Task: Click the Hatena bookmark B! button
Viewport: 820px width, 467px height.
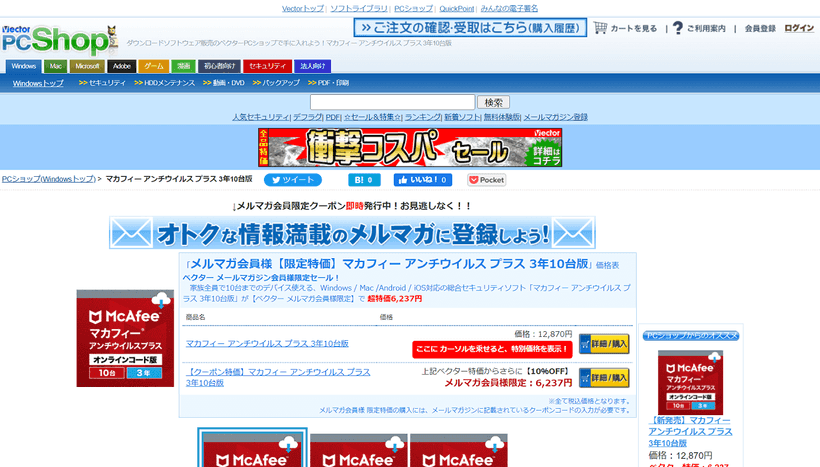Action: pyautogui.click(x=364, y=180)
